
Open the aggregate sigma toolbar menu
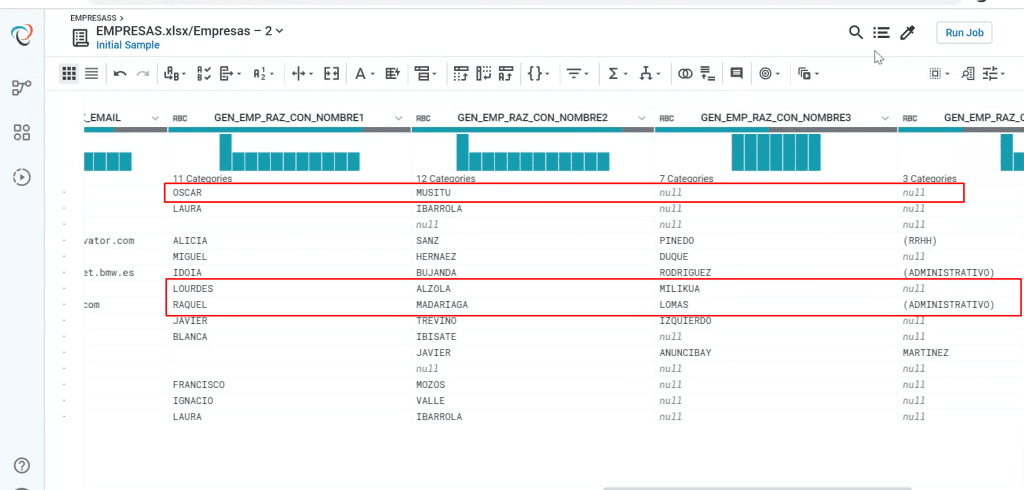(x=618, y=74)
